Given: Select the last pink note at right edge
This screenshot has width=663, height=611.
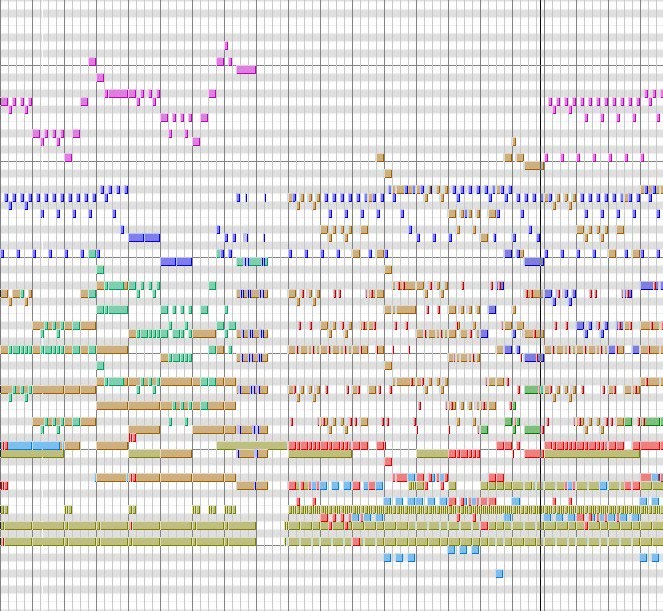Looking at the screenshot, I should tap(656, 94).
